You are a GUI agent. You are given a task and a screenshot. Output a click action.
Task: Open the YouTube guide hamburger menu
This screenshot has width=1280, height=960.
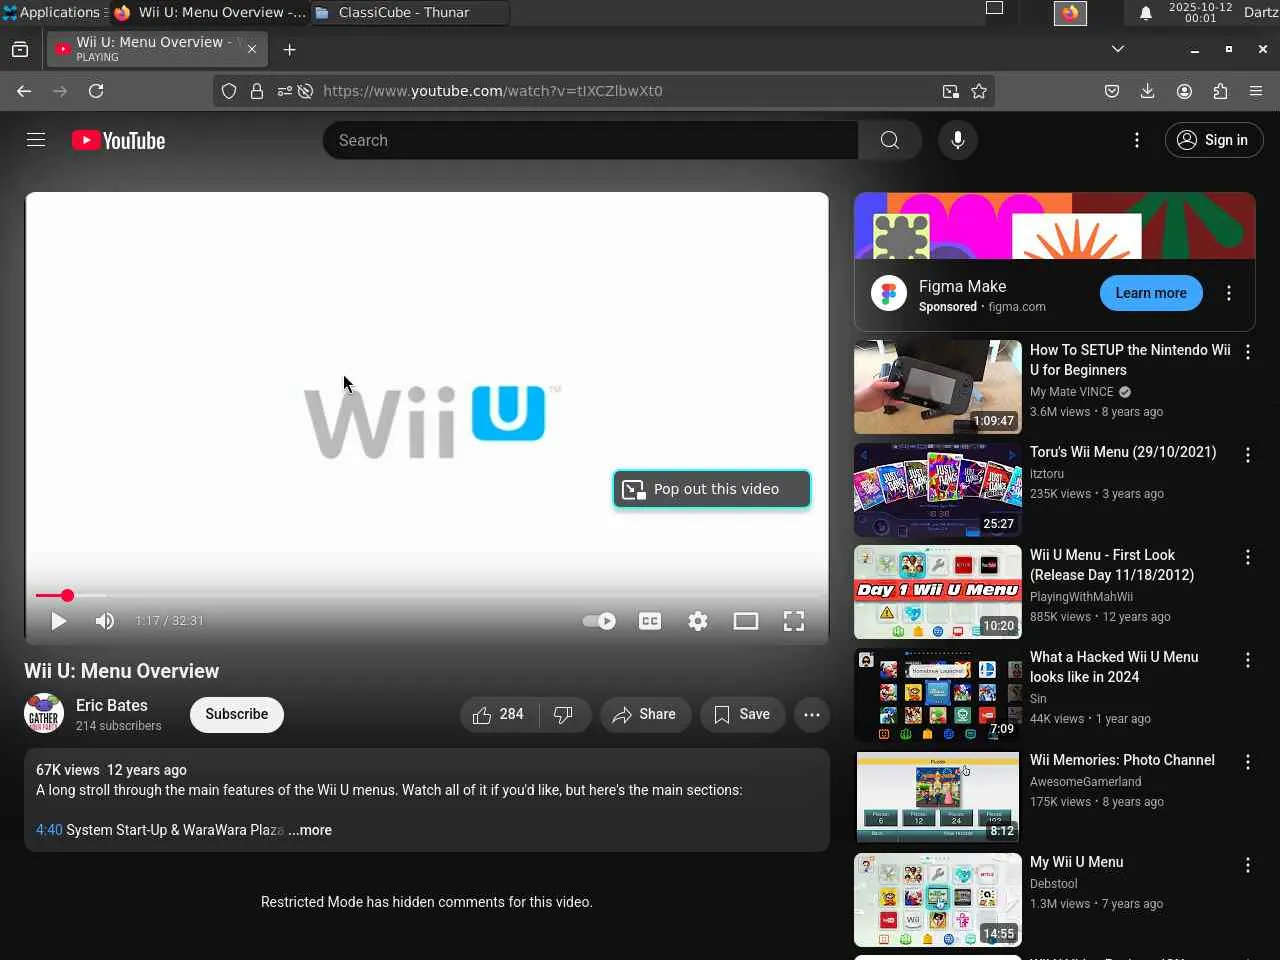click(36, 140)
